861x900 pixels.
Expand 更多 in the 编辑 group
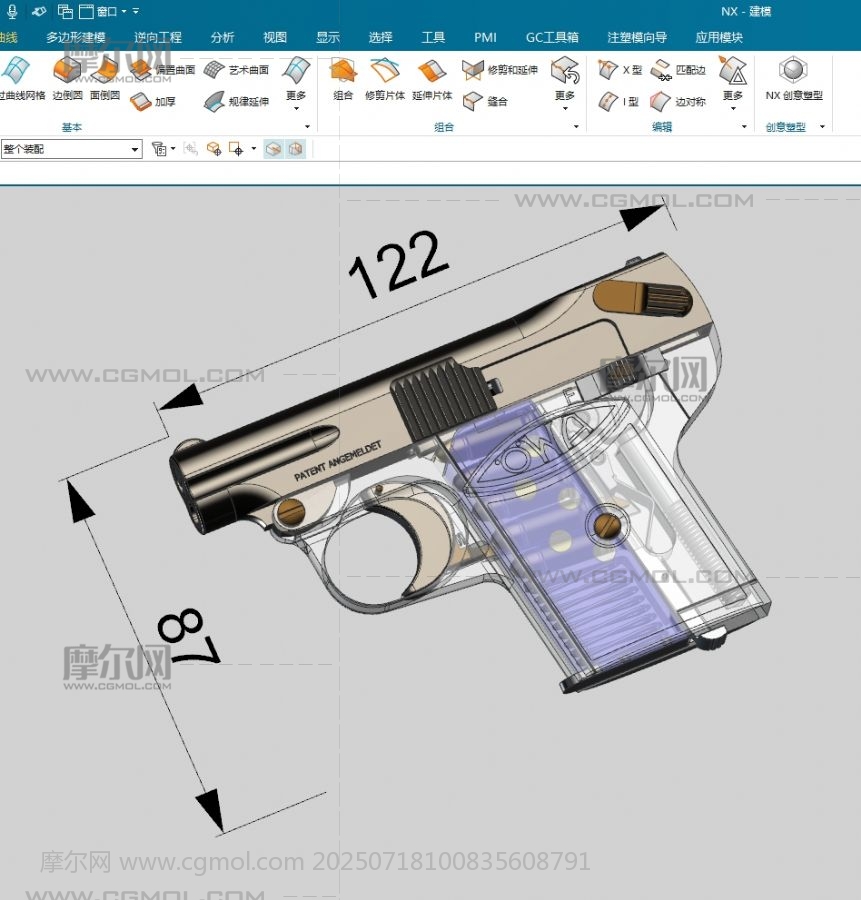pyautogui.click(x=733, y=83)
